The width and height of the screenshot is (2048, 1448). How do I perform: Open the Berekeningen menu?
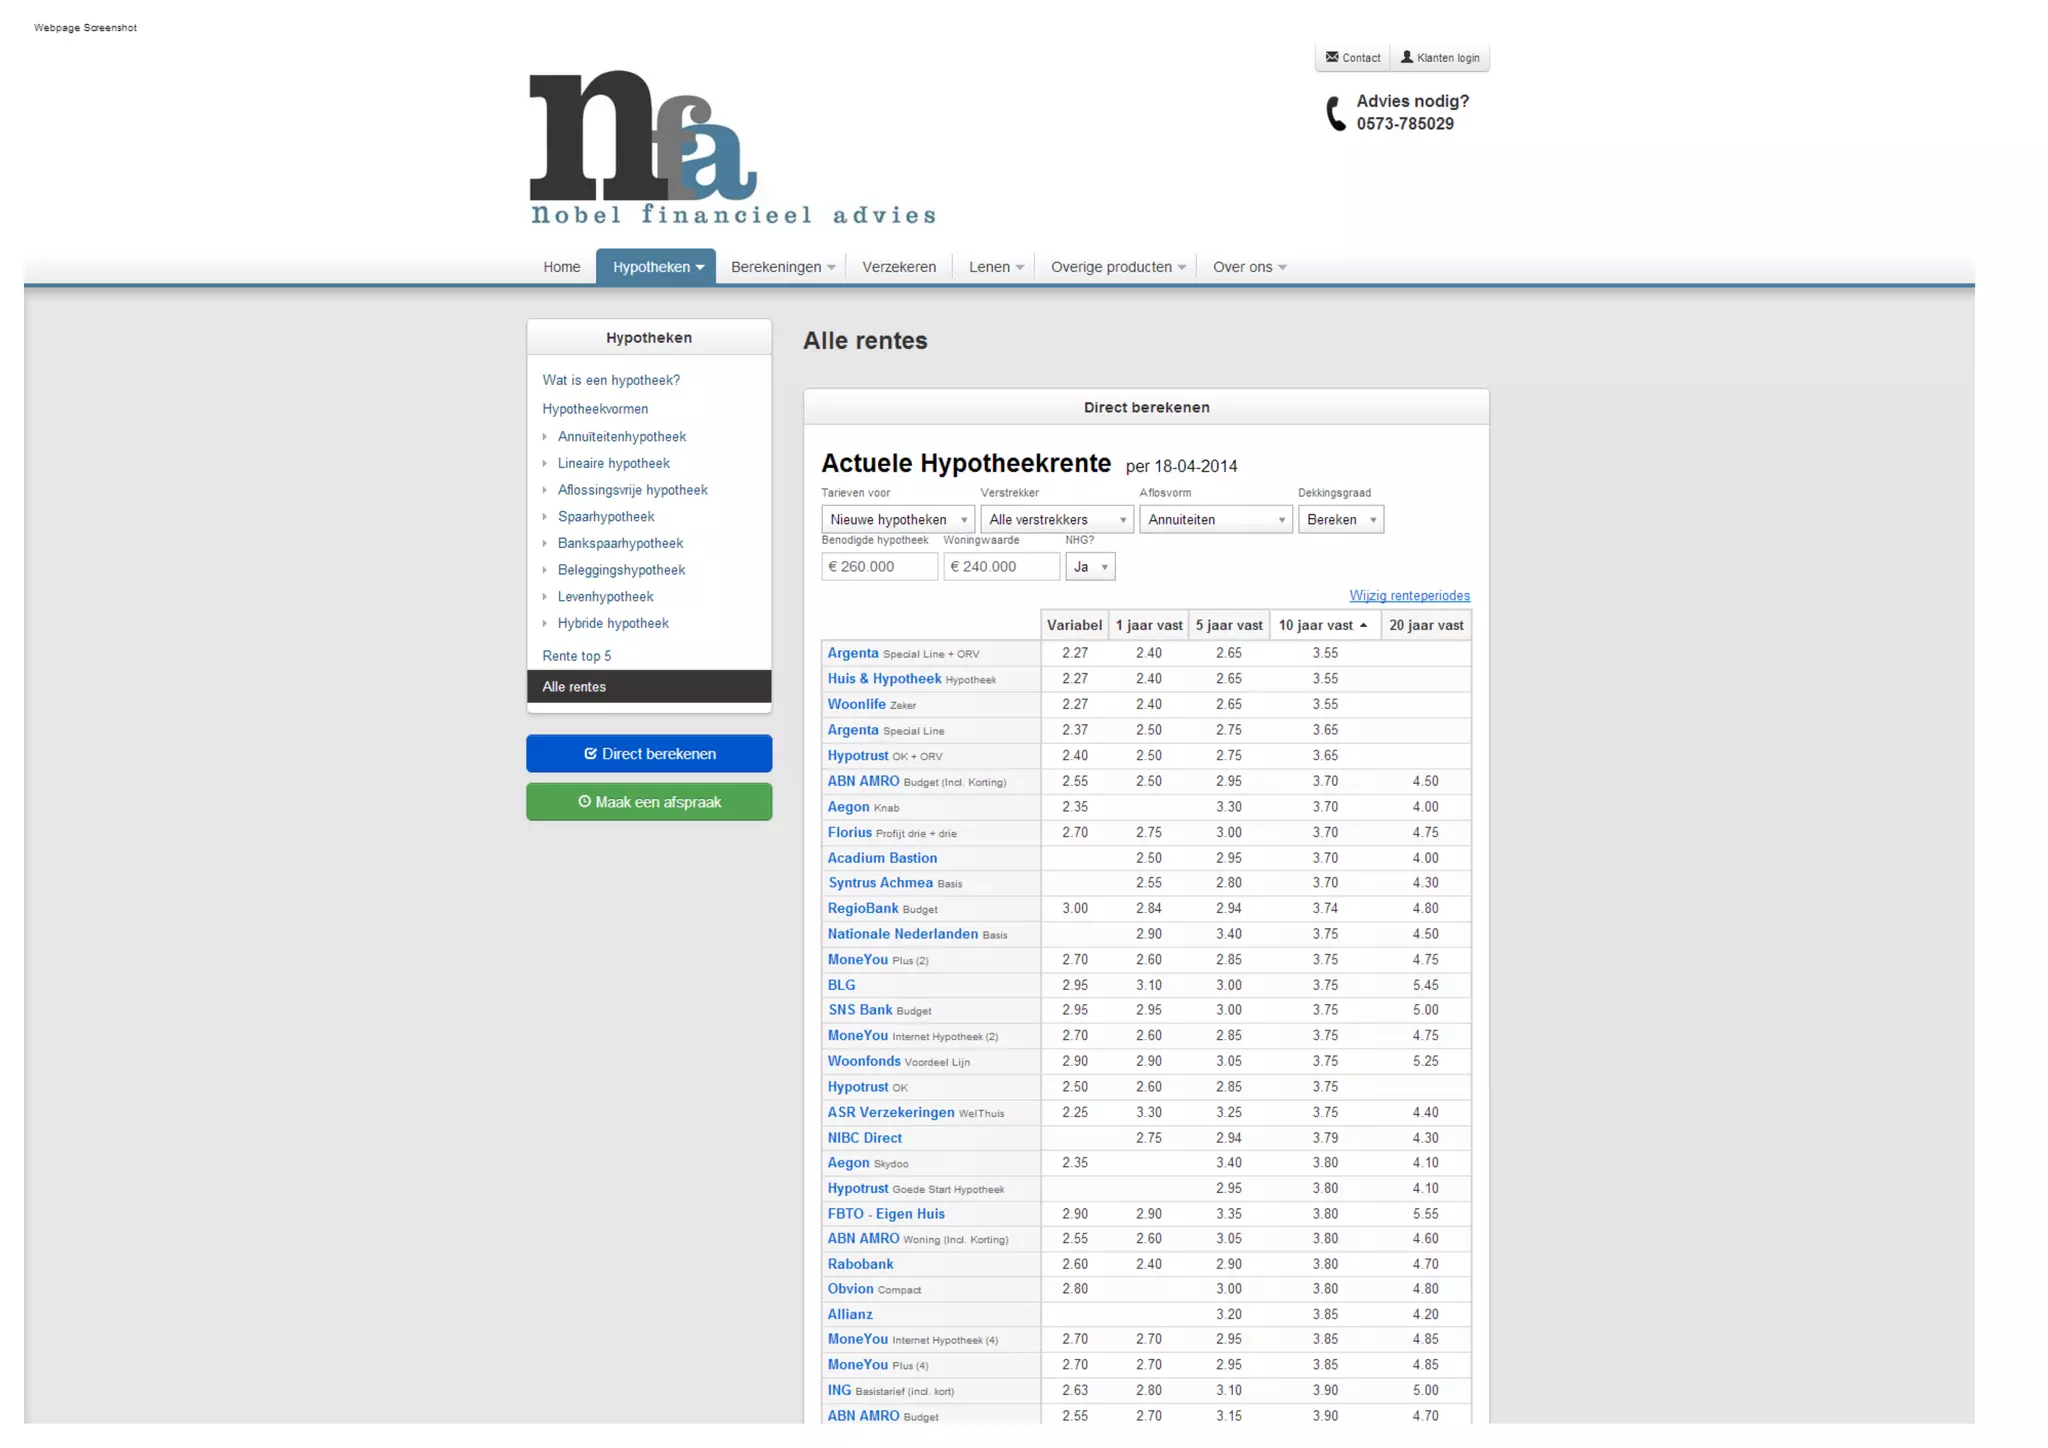782,267
